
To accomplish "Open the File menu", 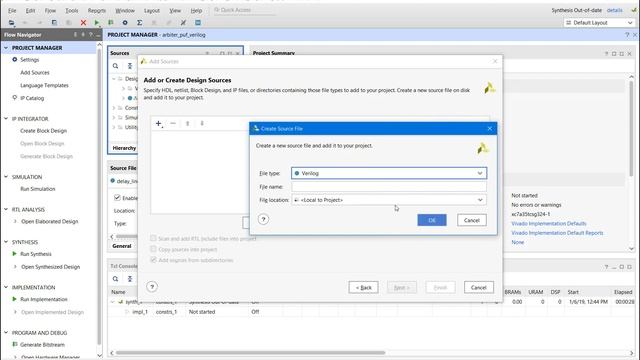I will coord(12,11).
